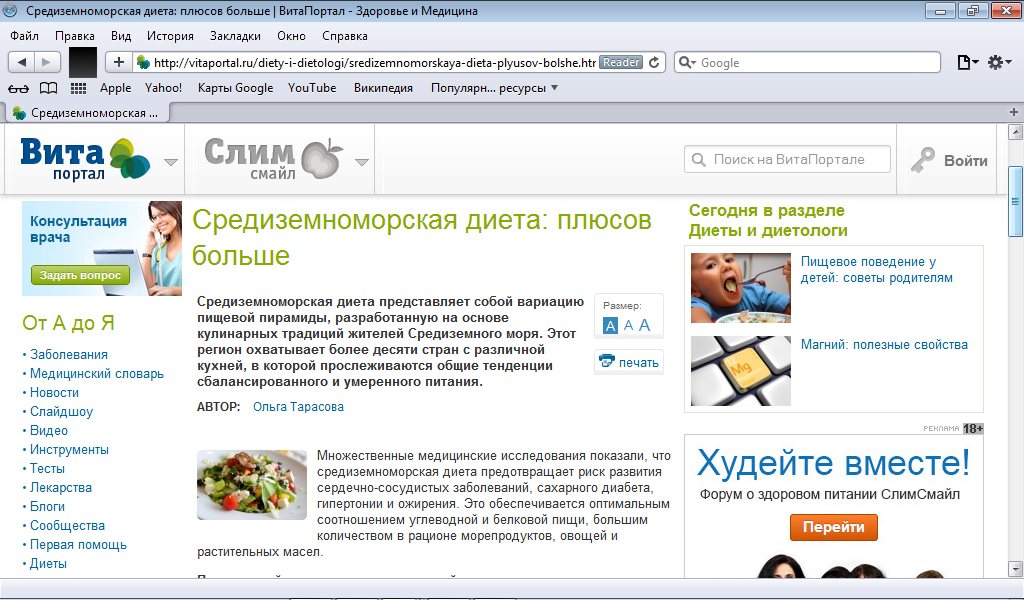Click the Поиск на ВитаПортале search field
1024x600 pixels.
(787, 159)
